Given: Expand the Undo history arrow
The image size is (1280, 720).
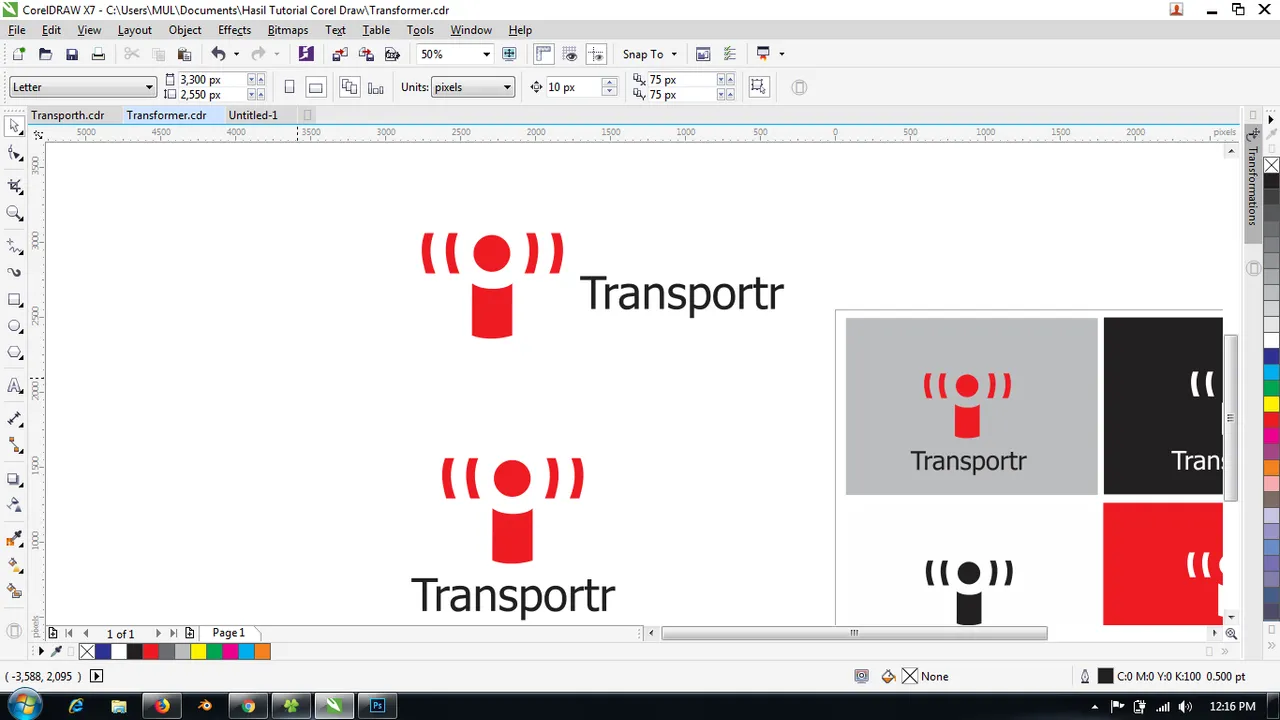Looking at the screenshot, I should (236, 54).
